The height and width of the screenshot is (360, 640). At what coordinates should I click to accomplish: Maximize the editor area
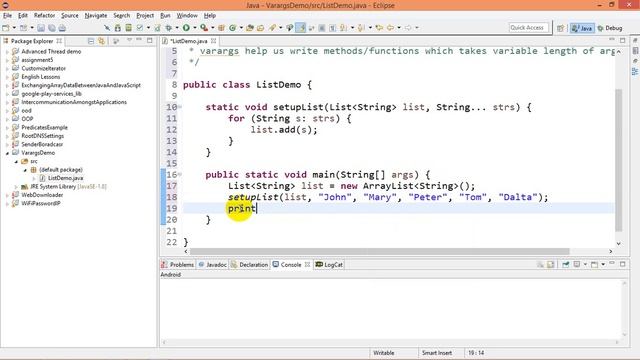point(622,40)
